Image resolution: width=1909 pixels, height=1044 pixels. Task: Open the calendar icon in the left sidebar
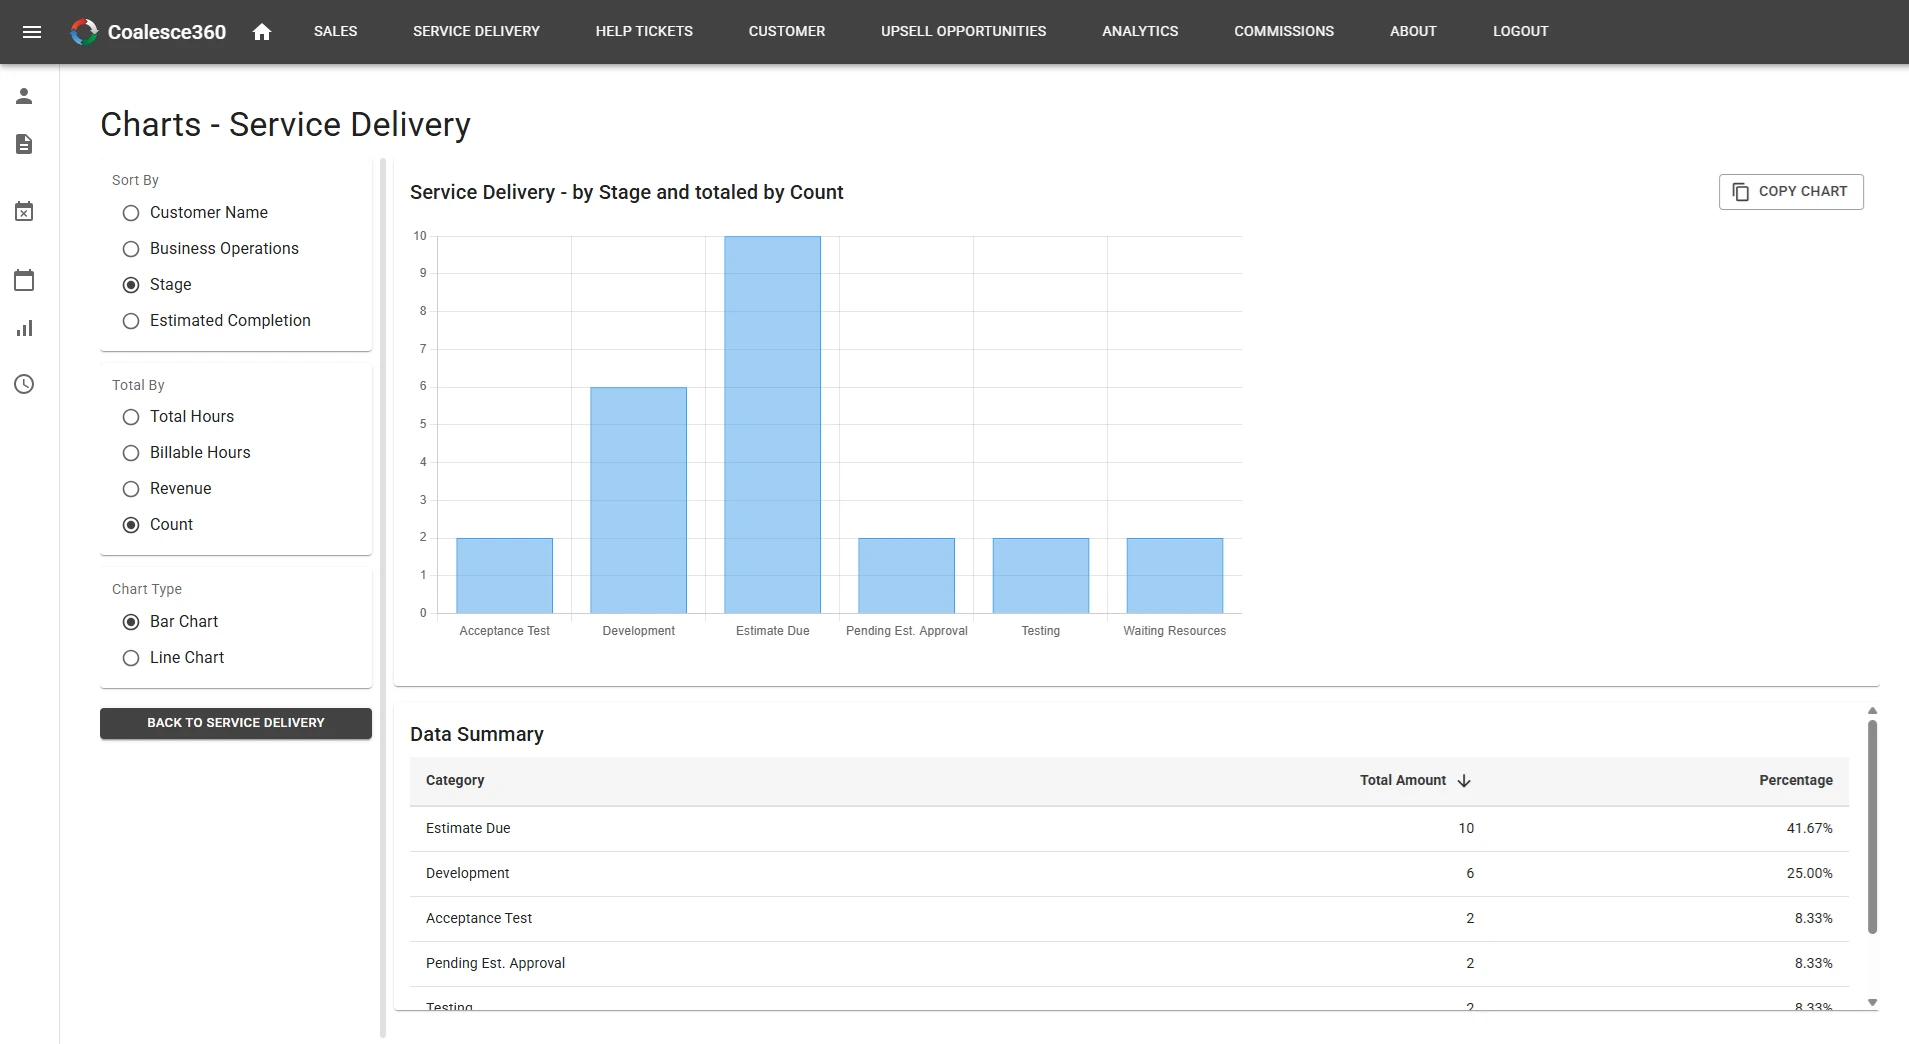pos(24,280)
